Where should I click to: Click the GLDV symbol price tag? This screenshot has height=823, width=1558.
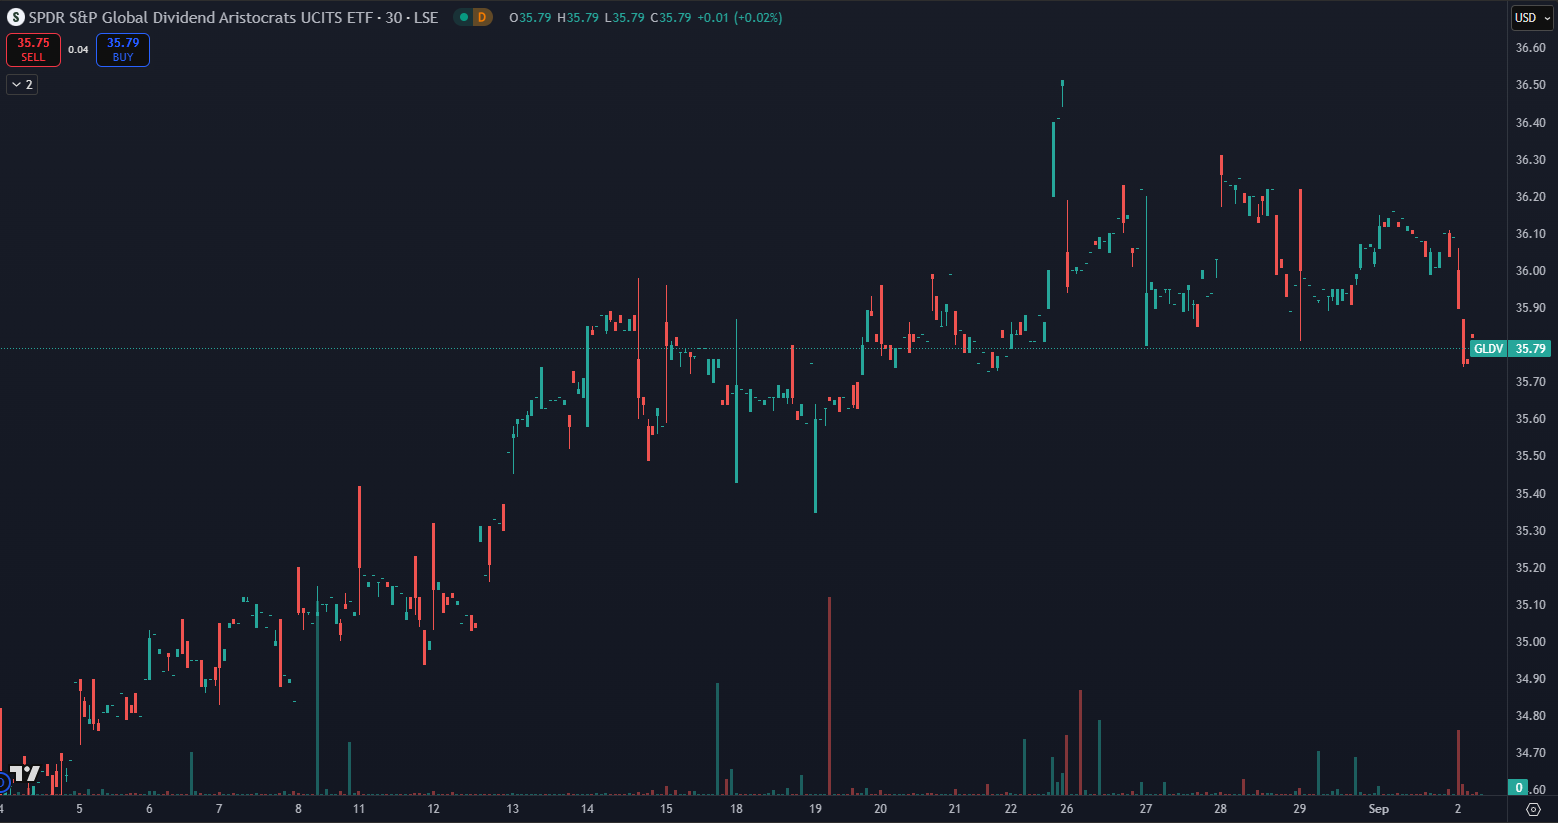click(x=1488, y=349)
